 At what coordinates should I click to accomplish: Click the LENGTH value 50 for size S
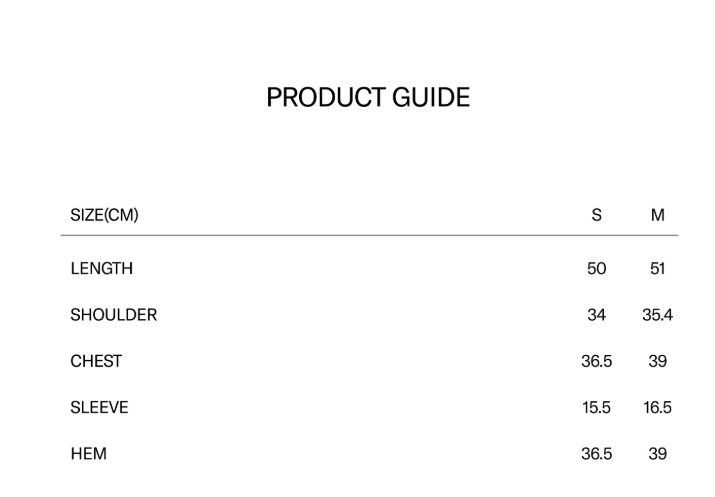[x=597, y=268]
